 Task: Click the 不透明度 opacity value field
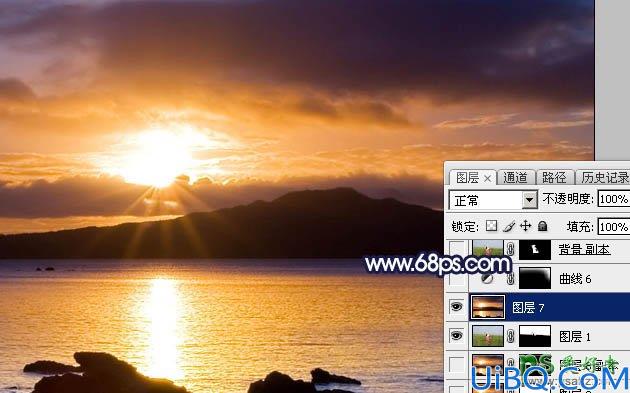pyautogui.click(x=614, y=199)
